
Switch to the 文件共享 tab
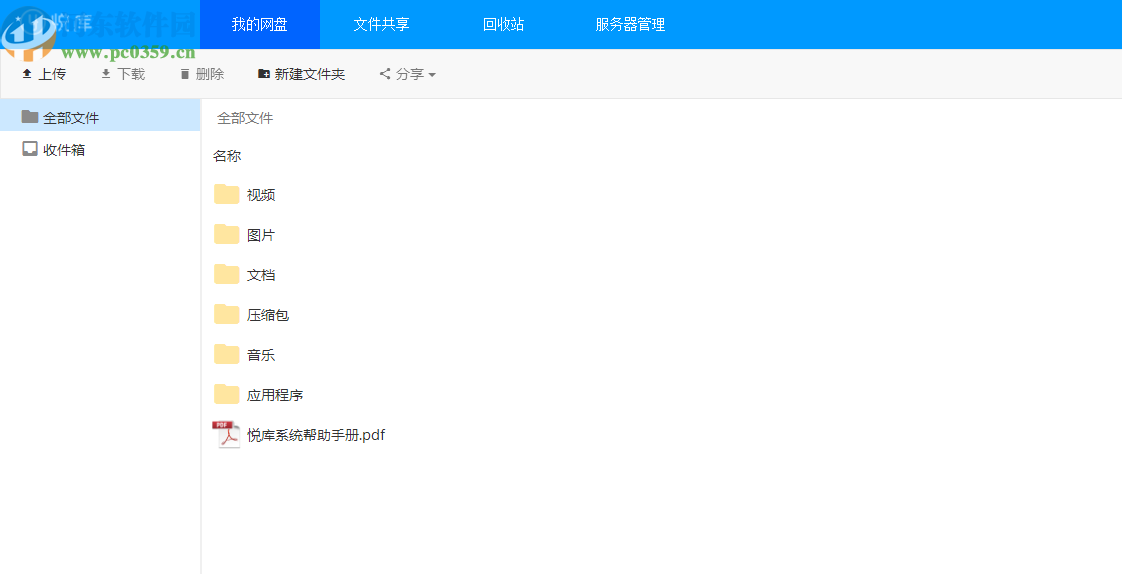[x=381, y=24]
